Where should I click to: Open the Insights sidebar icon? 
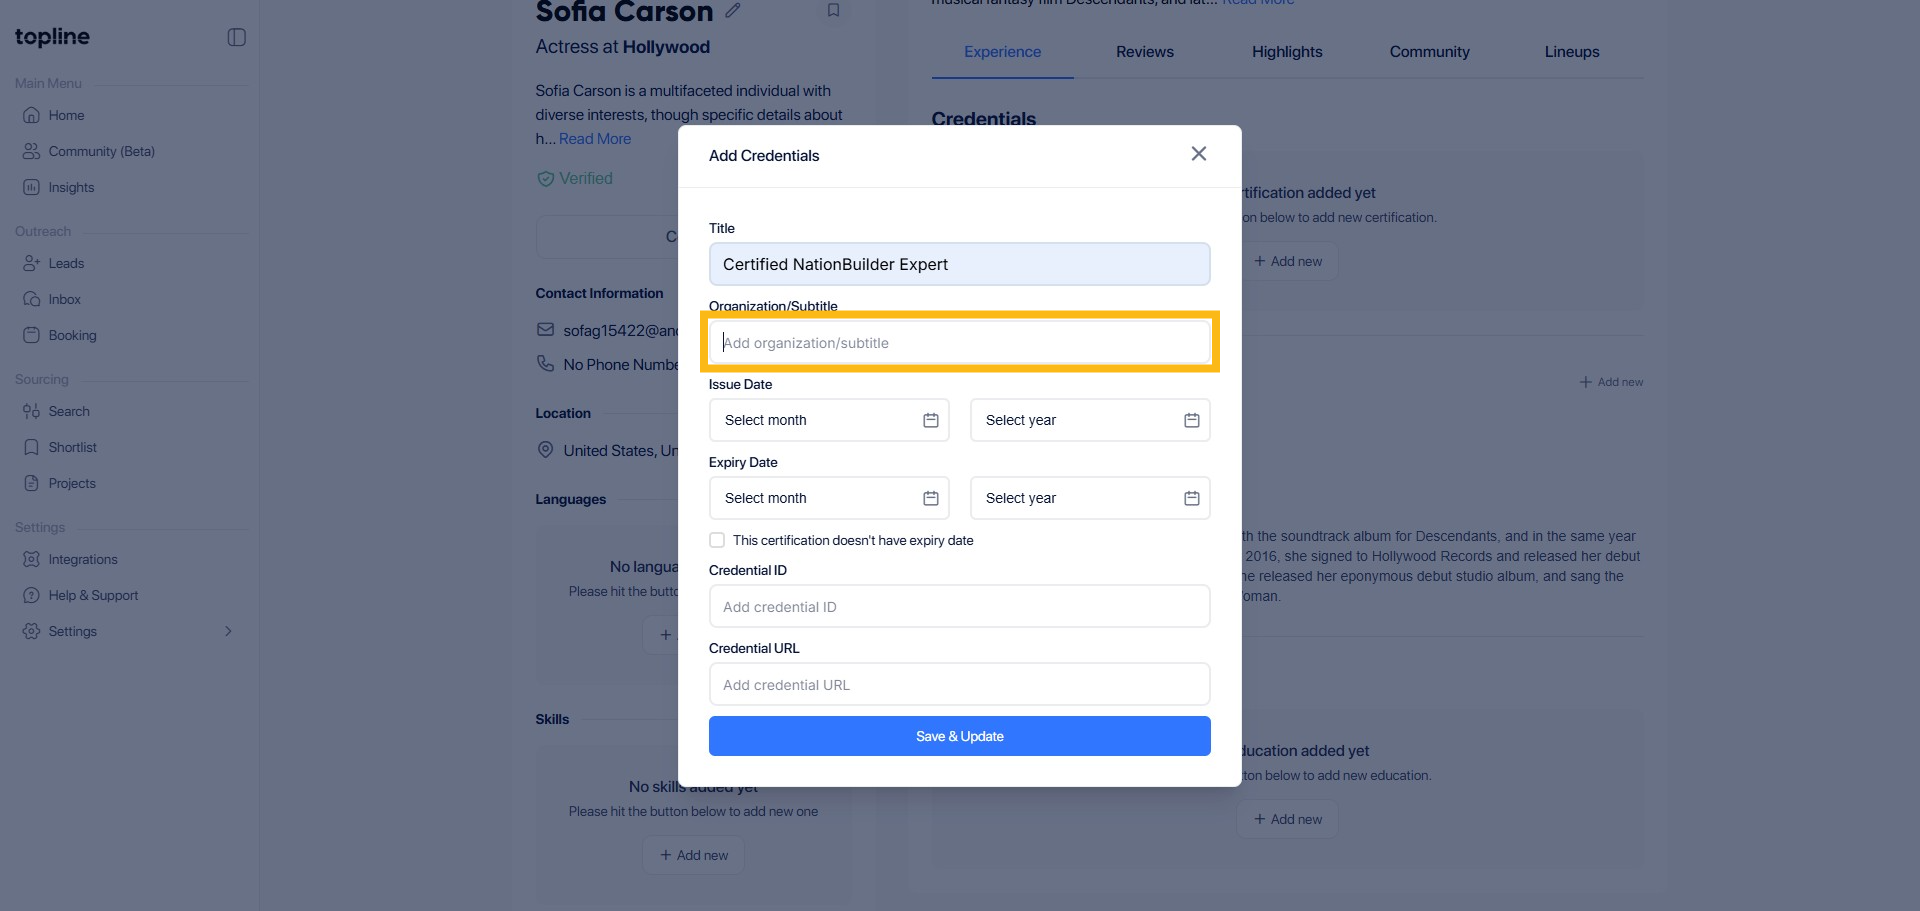click(x=32, y=187)
